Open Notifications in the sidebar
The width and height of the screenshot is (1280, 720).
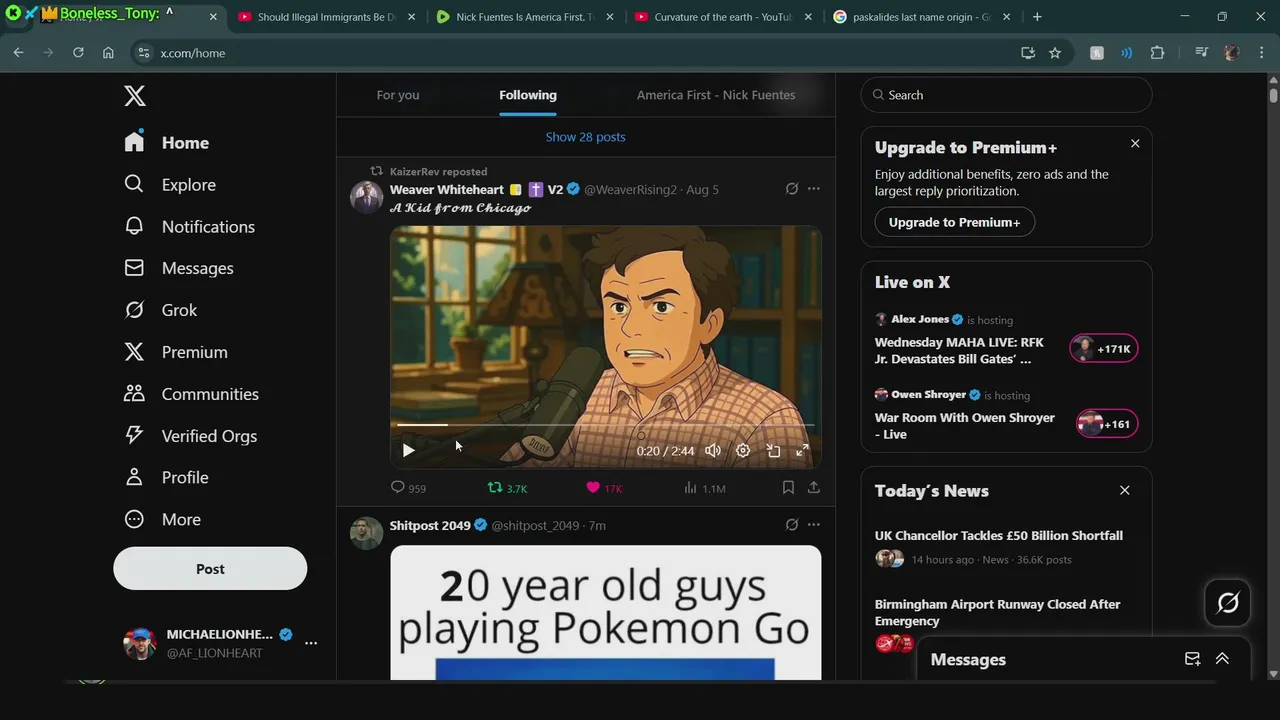point(189,227)
